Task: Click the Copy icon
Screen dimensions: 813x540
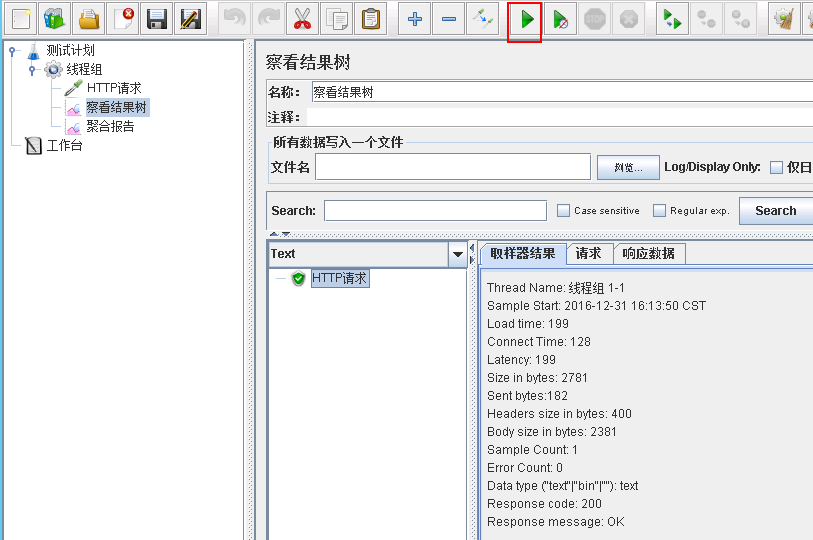Action: click(x=337, y=19)
